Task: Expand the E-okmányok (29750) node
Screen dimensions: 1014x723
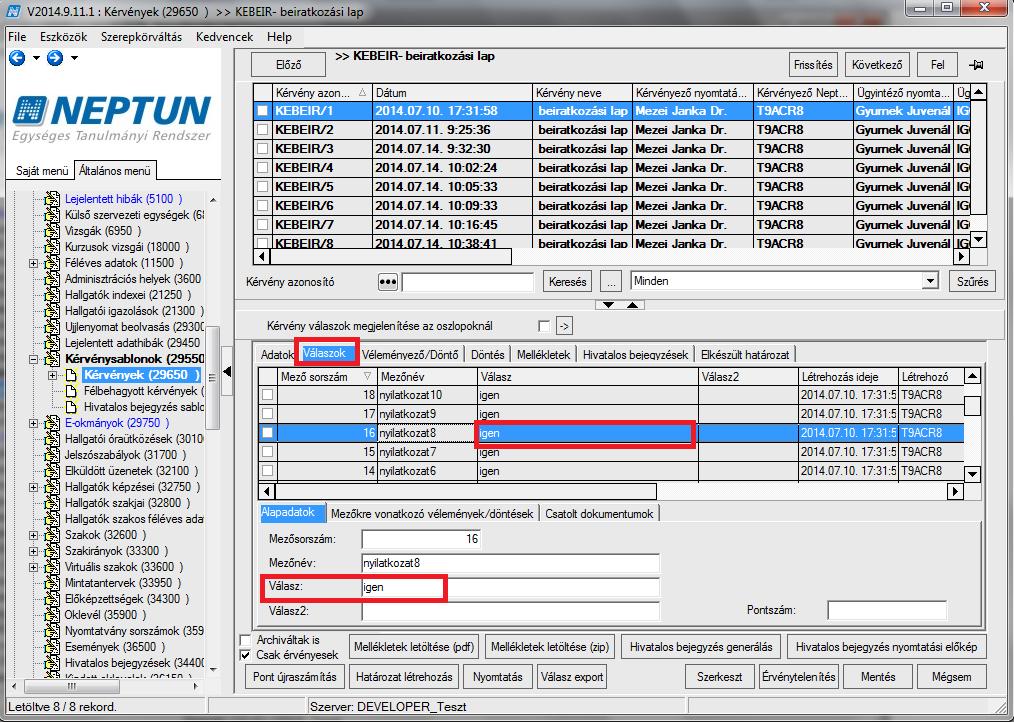Action: (34, 424)
